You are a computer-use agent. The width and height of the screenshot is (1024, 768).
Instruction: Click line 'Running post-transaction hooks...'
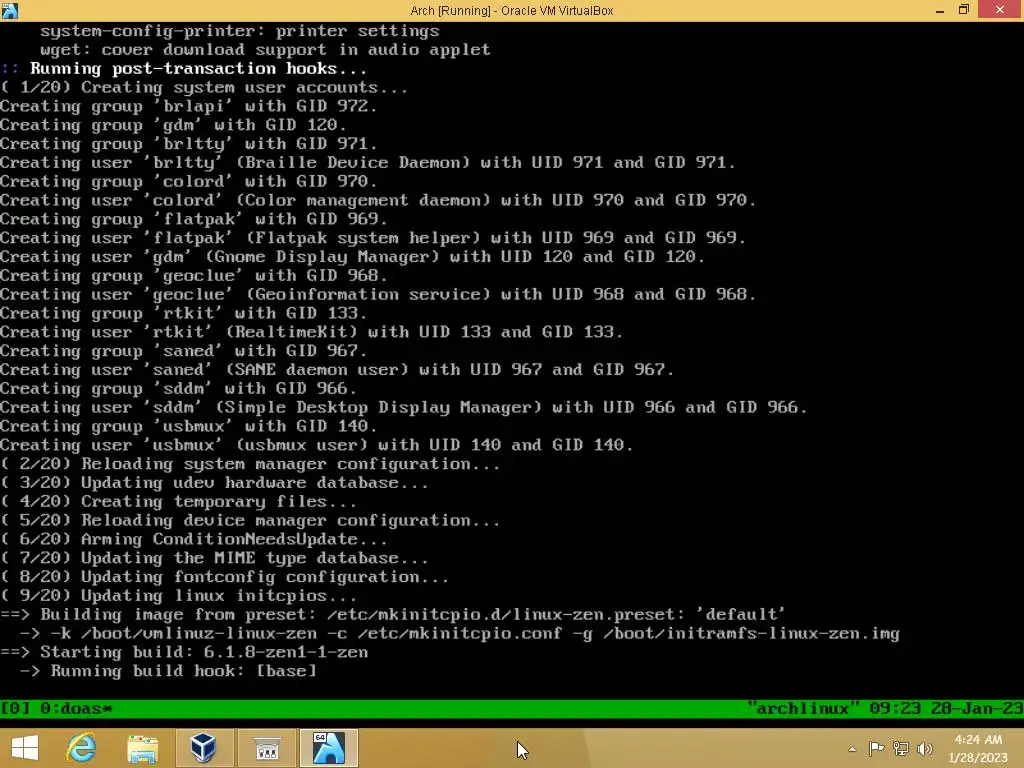coord(199,69)
